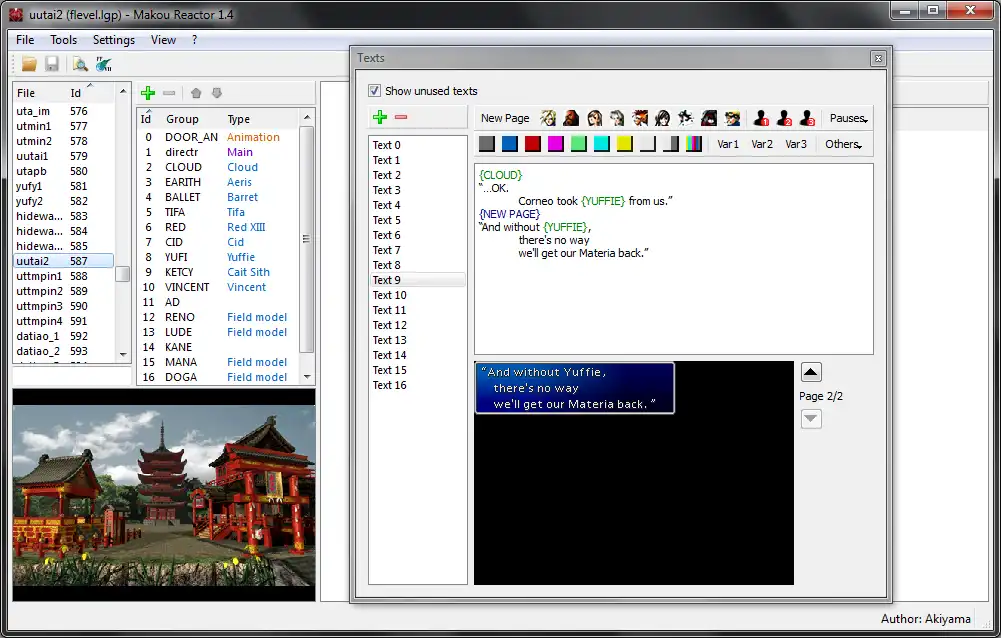Toggle Show unused texts checkbox

point(375,90)
